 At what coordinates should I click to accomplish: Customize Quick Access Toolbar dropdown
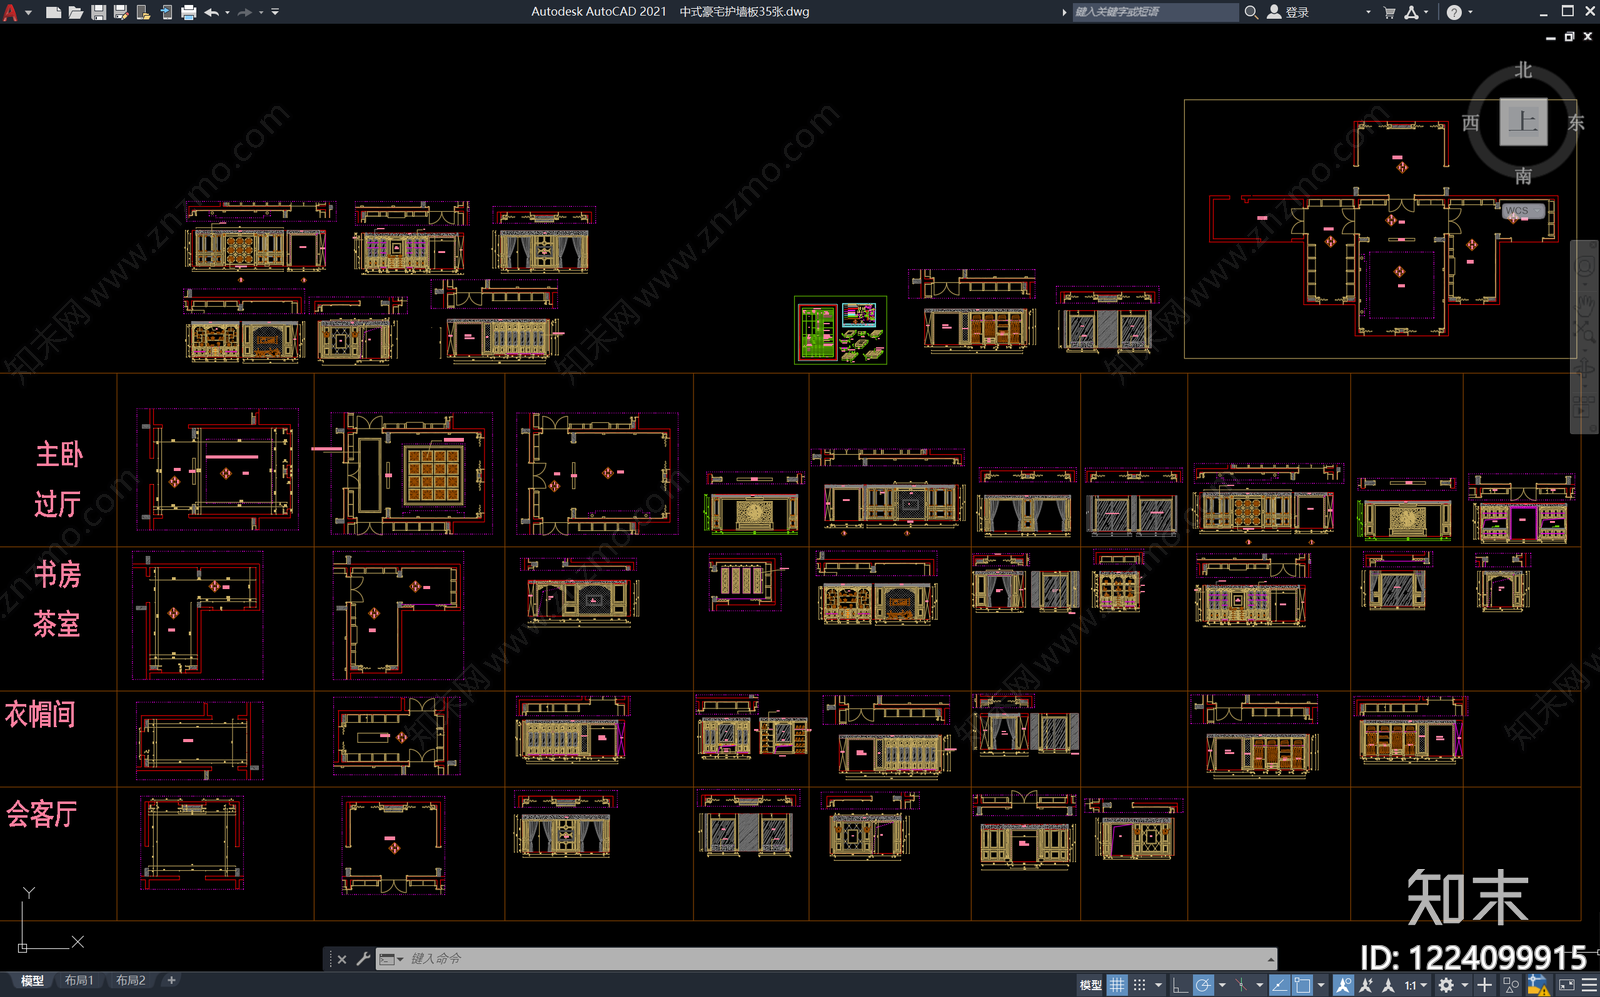275,12
